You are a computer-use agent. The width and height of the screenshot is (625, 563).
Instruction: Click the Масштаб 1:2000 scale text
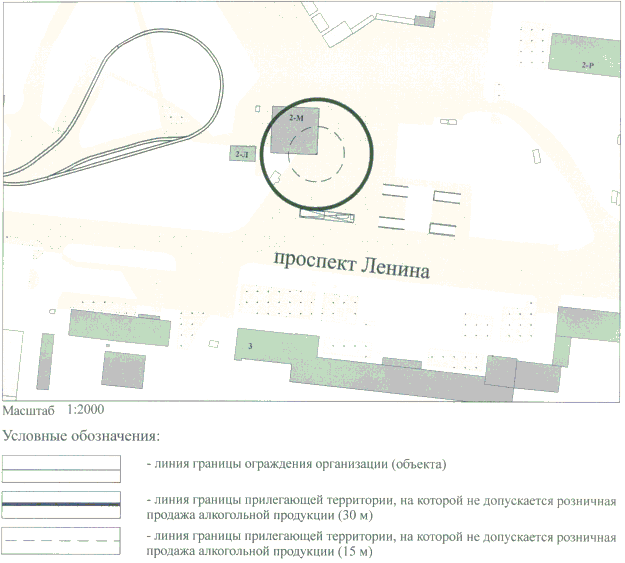[52, 410]
